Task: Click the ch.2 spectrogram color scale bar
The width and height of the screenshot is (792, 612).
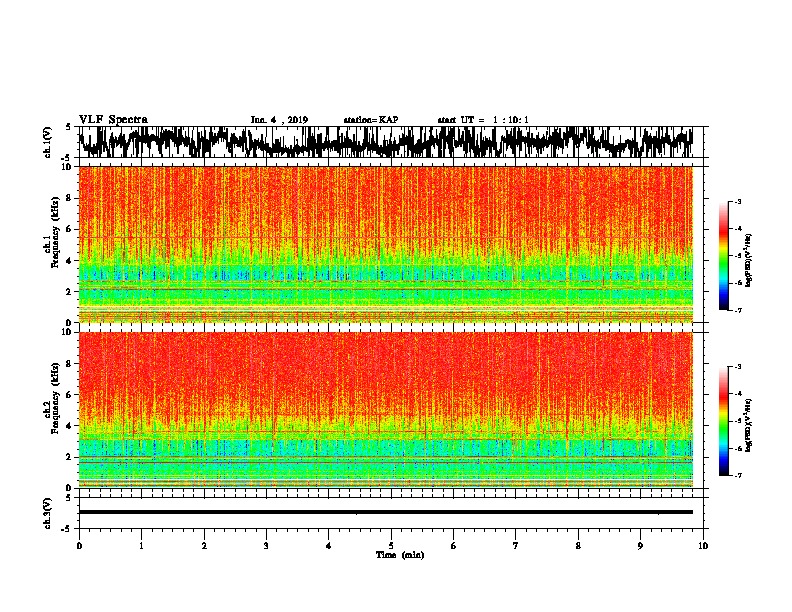Action: coord(724,421)
